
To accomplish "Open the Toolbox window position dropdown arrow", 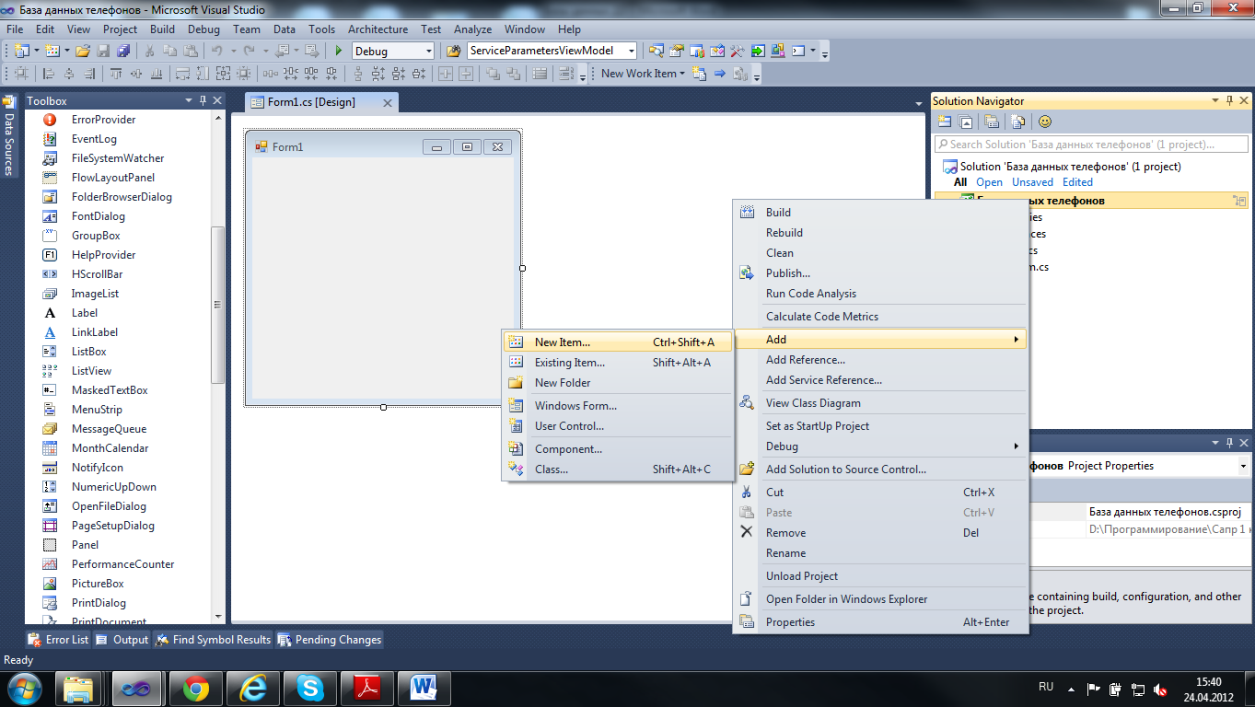I will (x=189, y=101).
